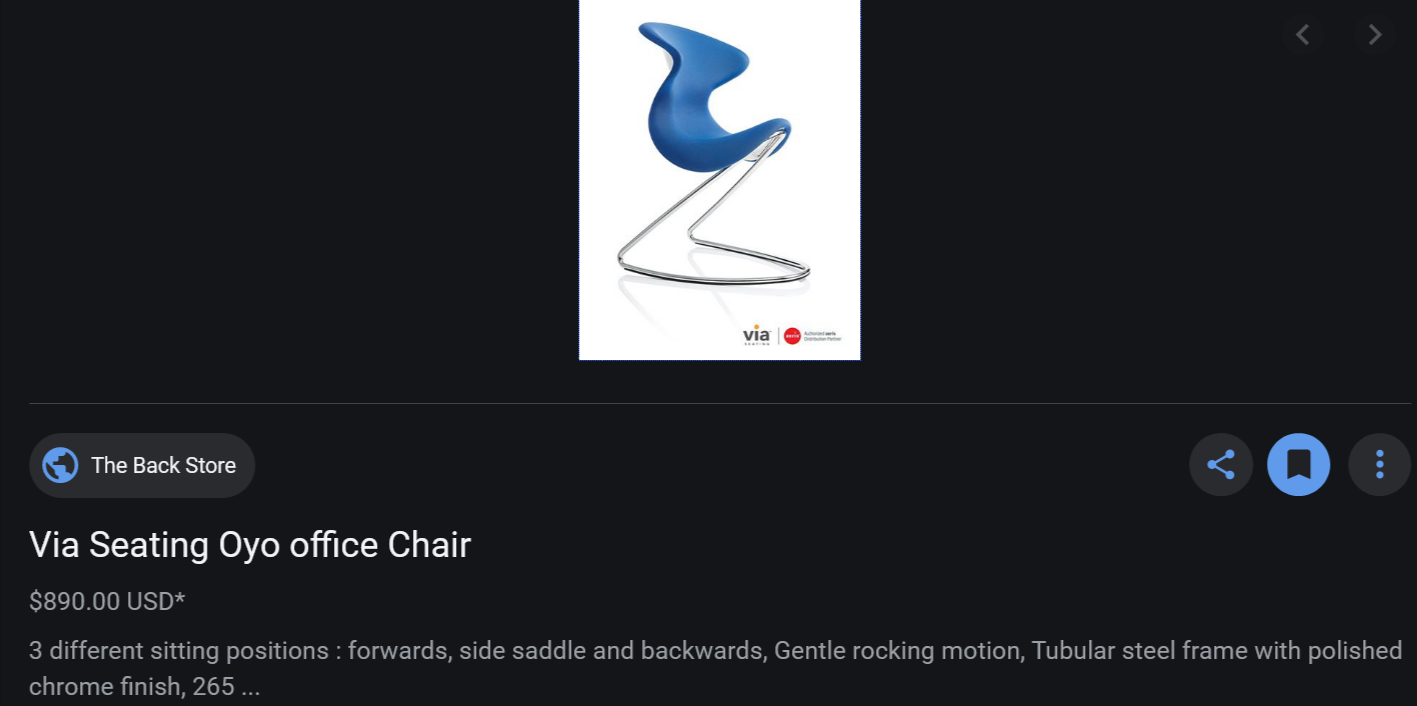Click the $890.00 USD price
1417x706 pixels.
coord(102,601)
